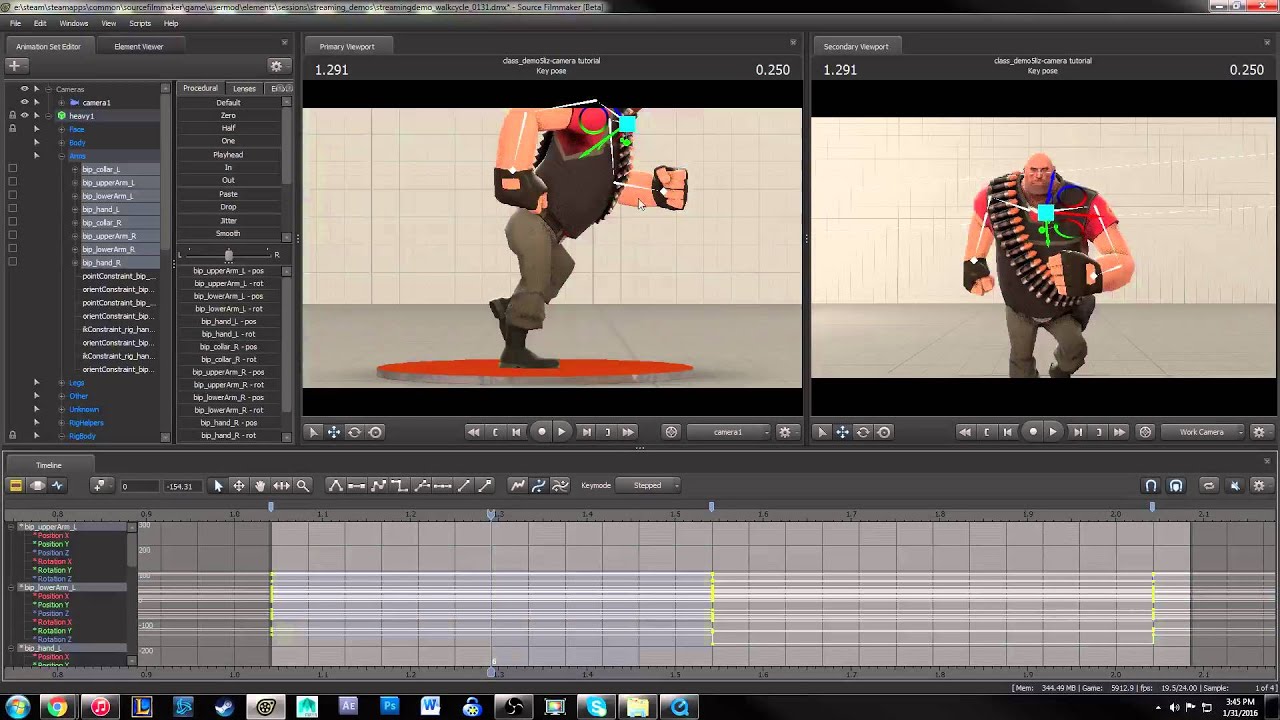Select the secondary viewport rotate manipulator
The height and width of the screenshot is (720, 1280).
click(863, 432)
